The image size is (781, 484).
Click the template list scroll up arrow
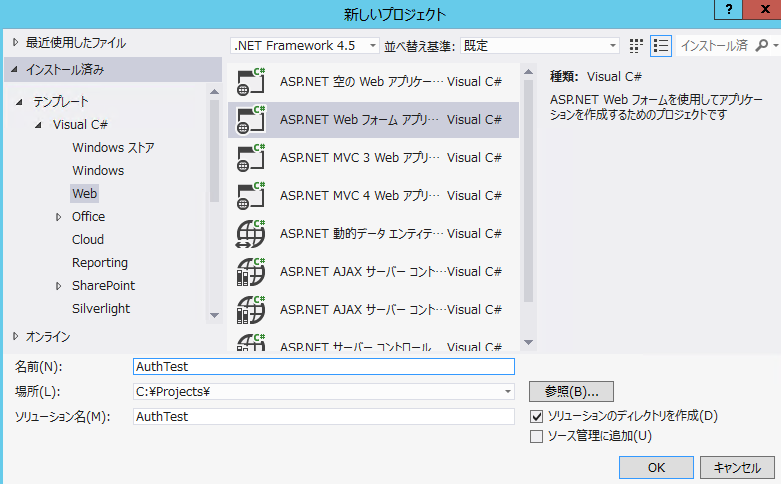(528, 72)
